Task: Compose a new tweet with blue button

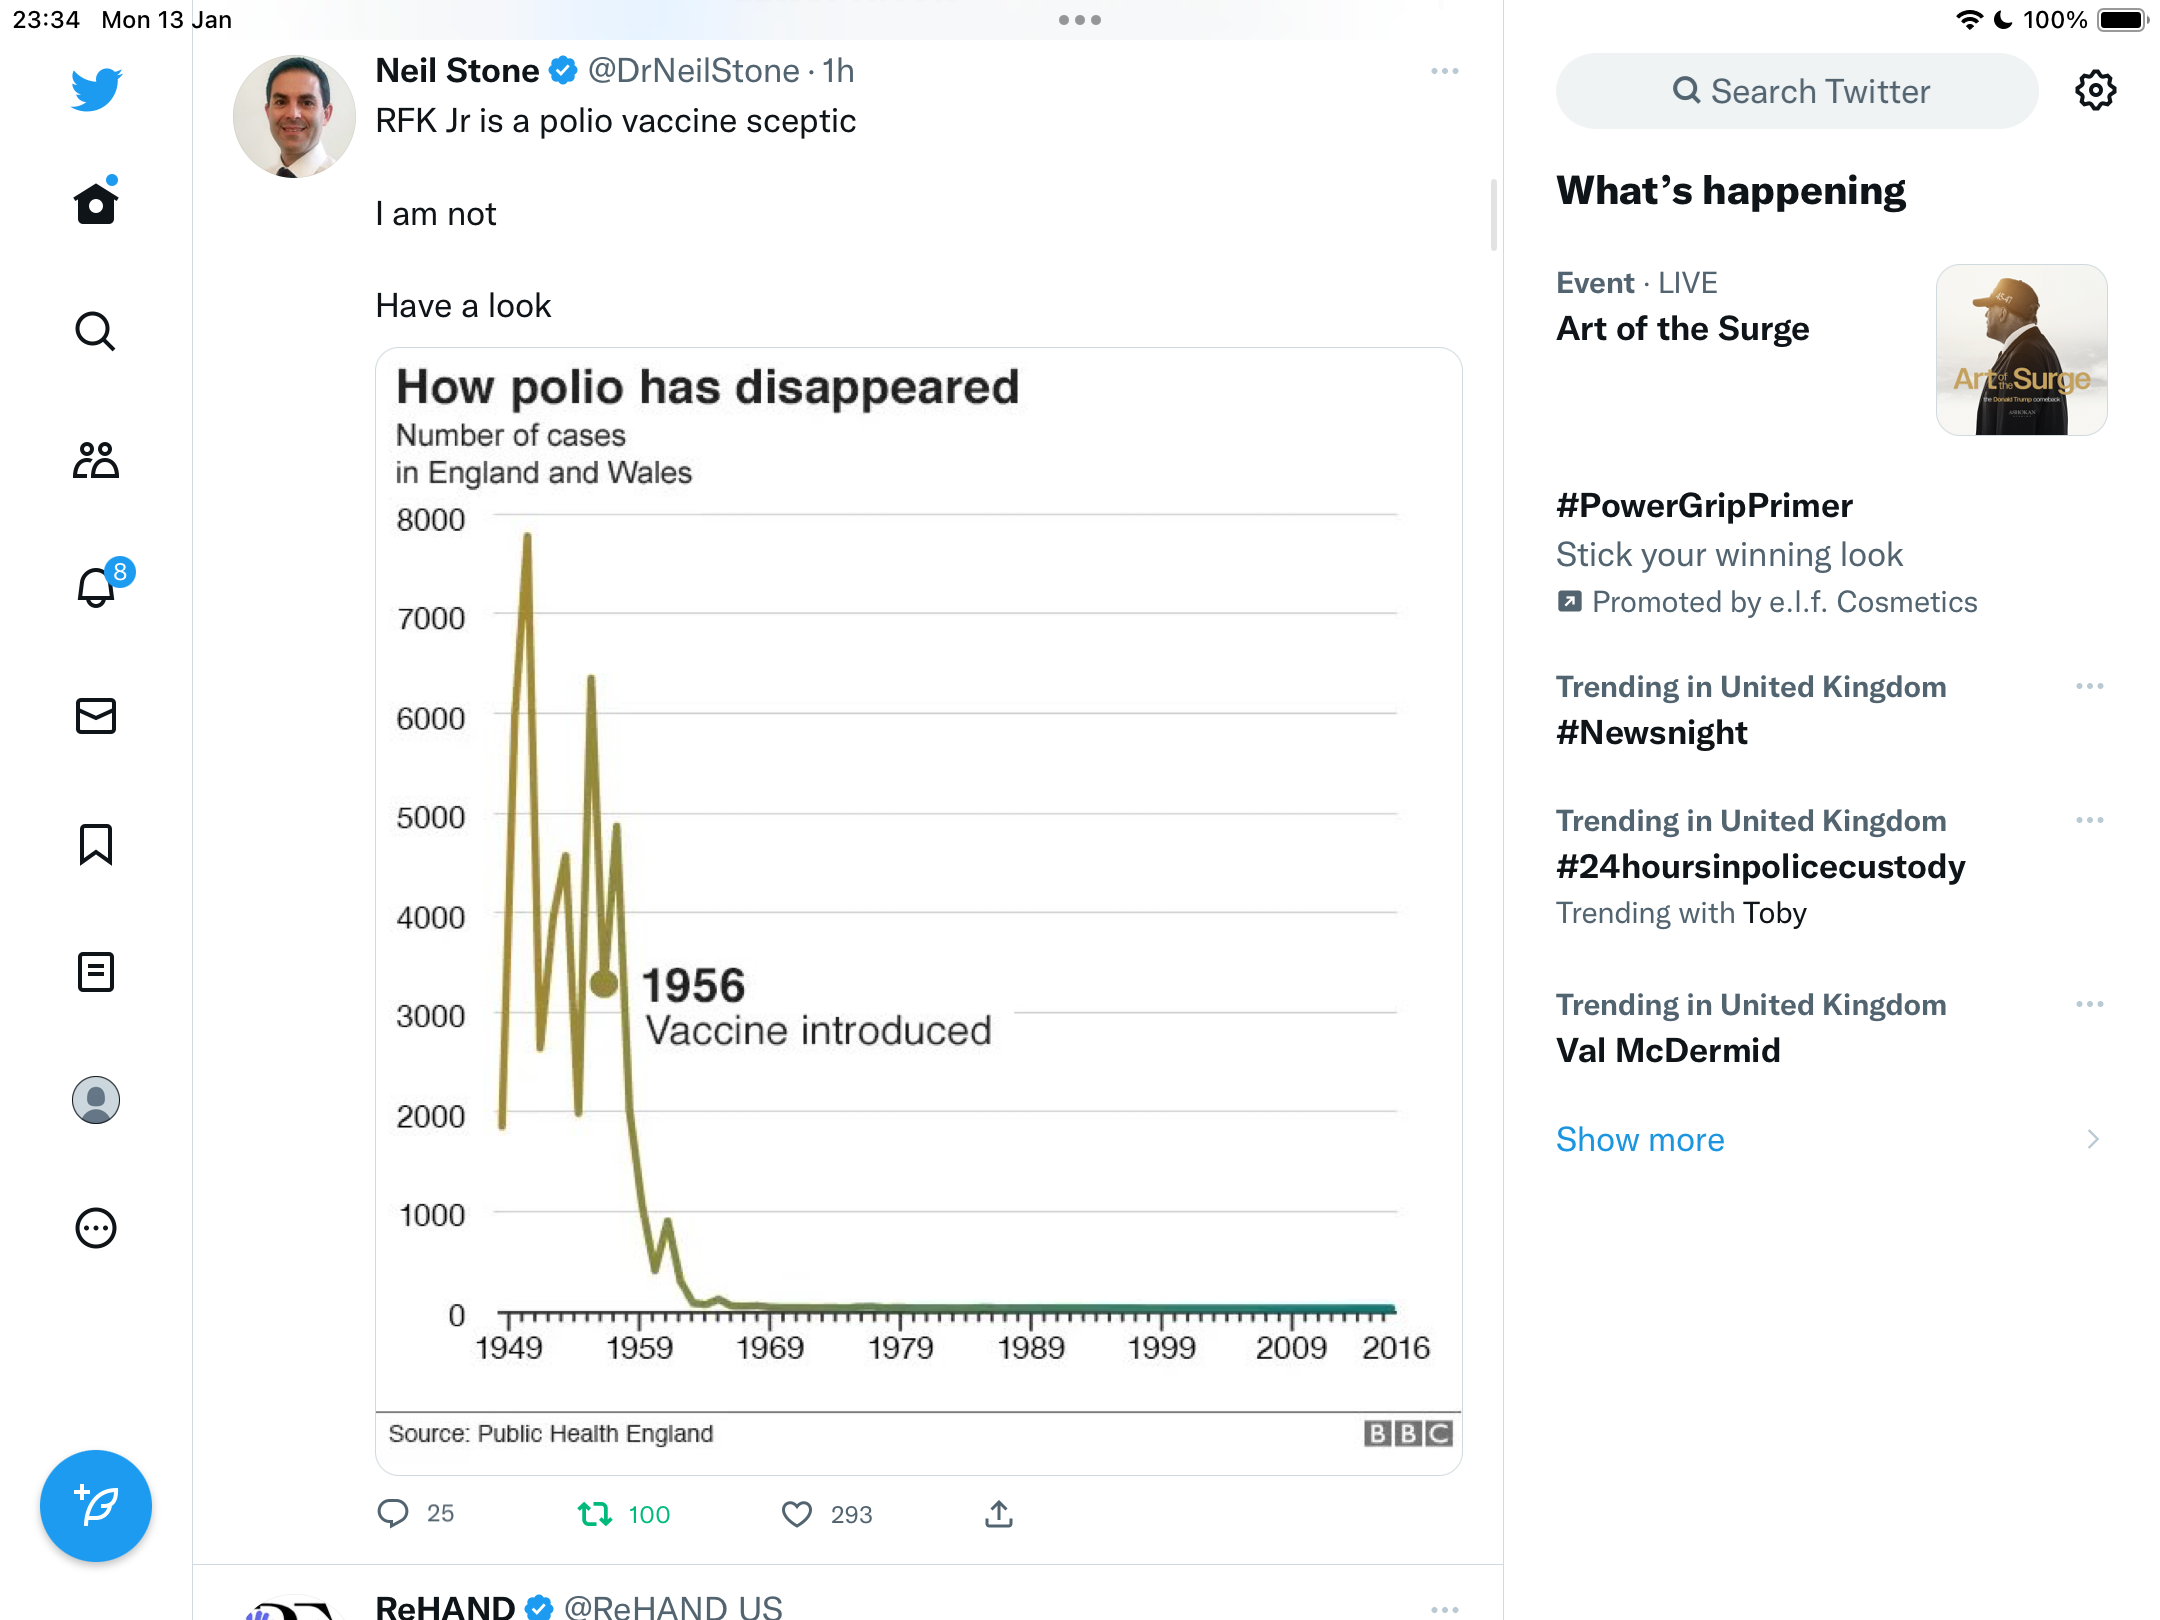Action: 96,1506
